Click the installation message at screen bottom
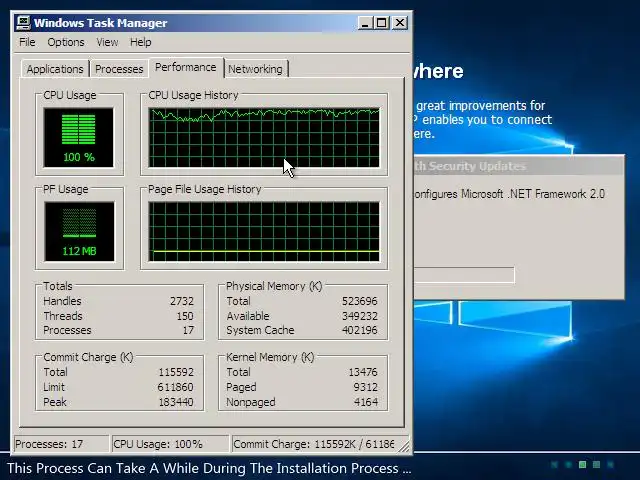Screen dimensions: 640x480 (209, 468)
